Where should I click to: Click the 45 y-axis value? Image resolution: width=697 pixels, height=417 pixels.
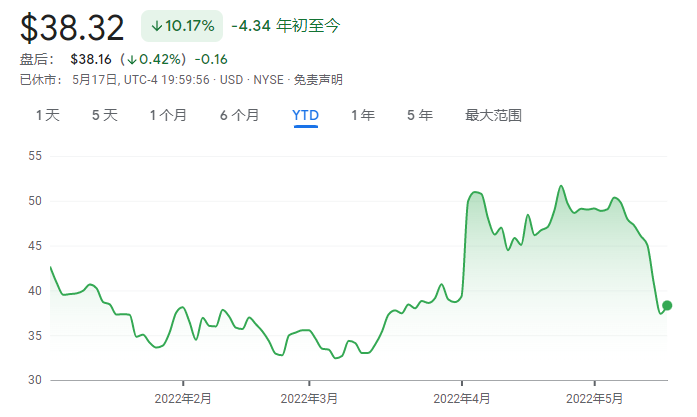click(x=35, y=246)
